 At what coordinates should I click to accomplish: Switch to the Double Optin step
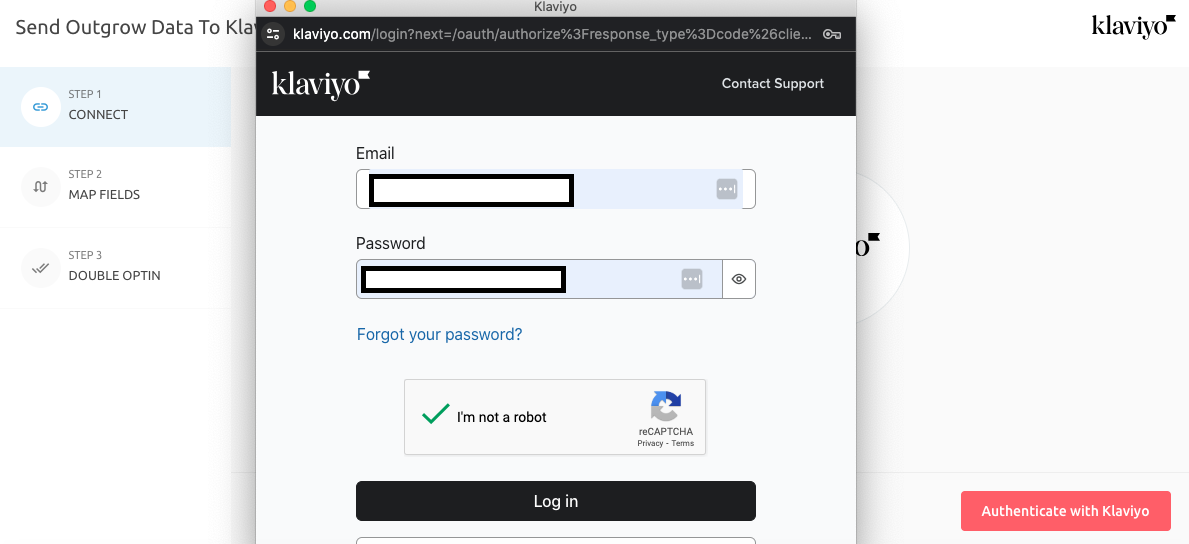[x=114, y=275]
